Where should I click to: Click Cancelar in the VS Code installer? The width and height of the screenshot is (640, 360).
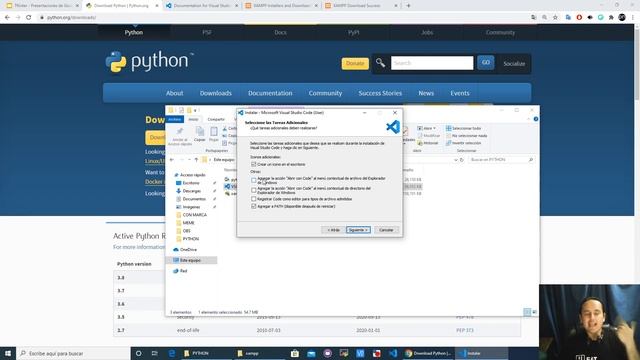pyautogui.click(x=386, y=230)
